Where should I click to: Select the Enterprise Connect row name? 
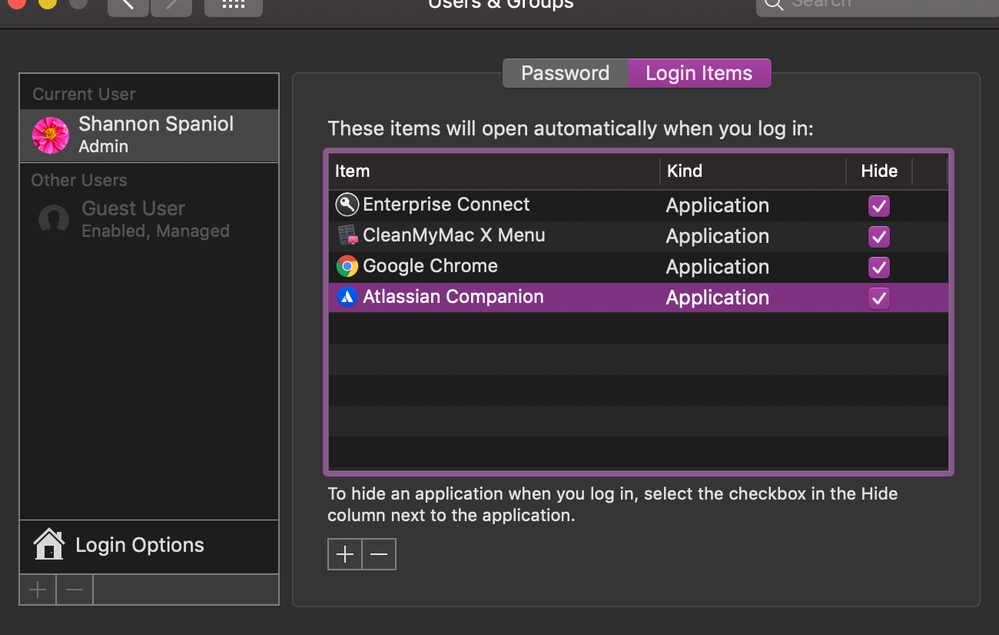446,204
